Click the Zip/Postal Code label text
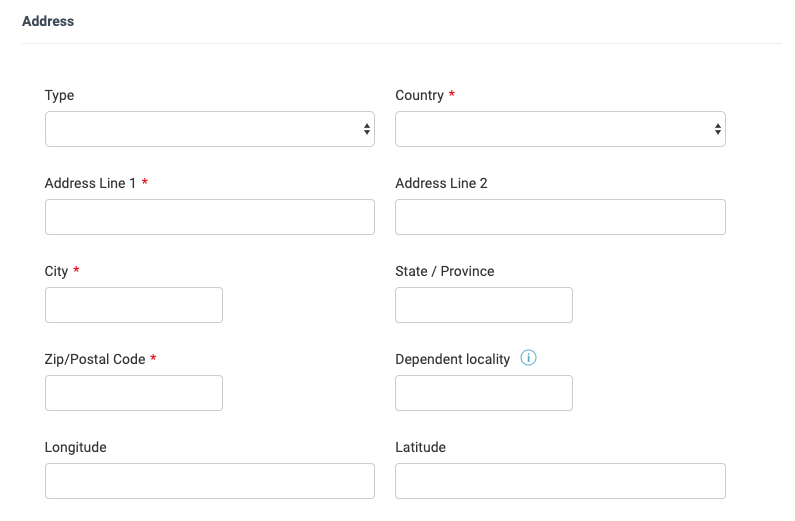The image size is (795, 521). tap(95, 359)
